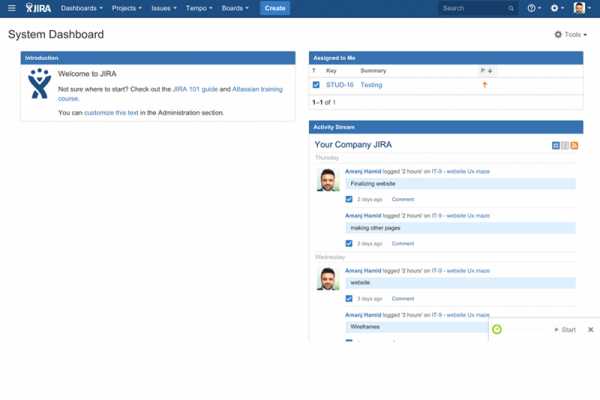This screenshot has width=600, height=400.
Task: Close the tracker popup with X
Action: coord(590,330)
